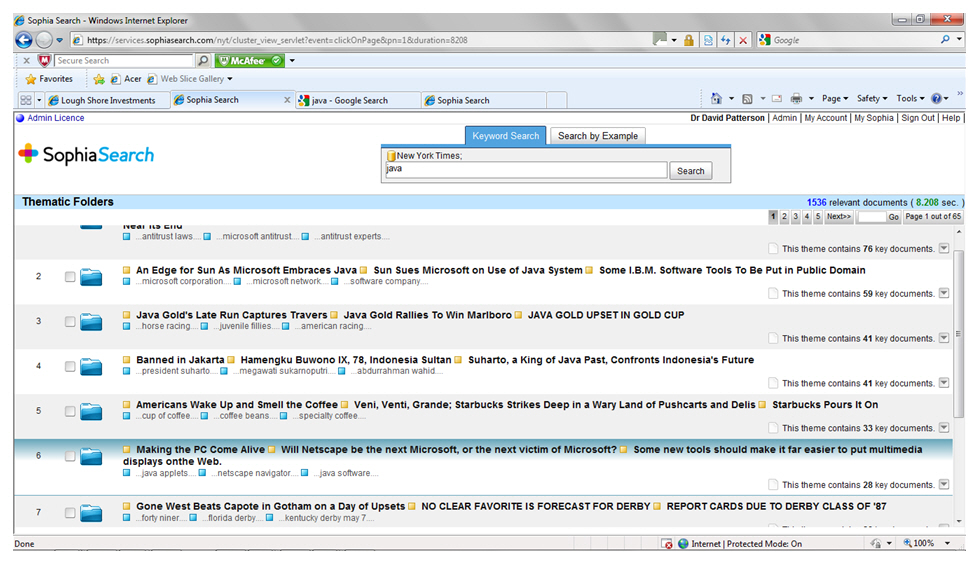
Task: Go to the Next>> results page
Action: click(838, 216)
